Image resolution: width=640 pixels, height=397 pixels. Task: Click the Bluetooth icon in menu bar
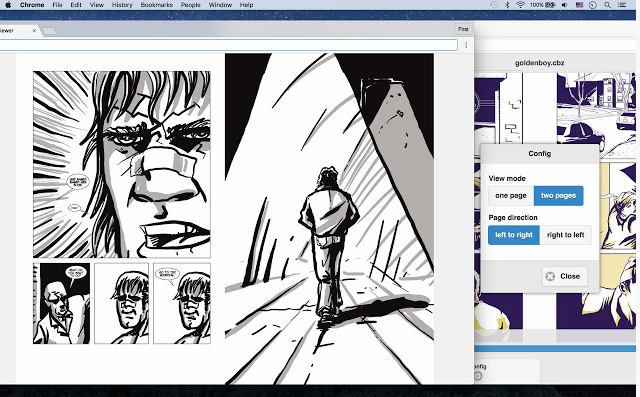pos(507,5)
